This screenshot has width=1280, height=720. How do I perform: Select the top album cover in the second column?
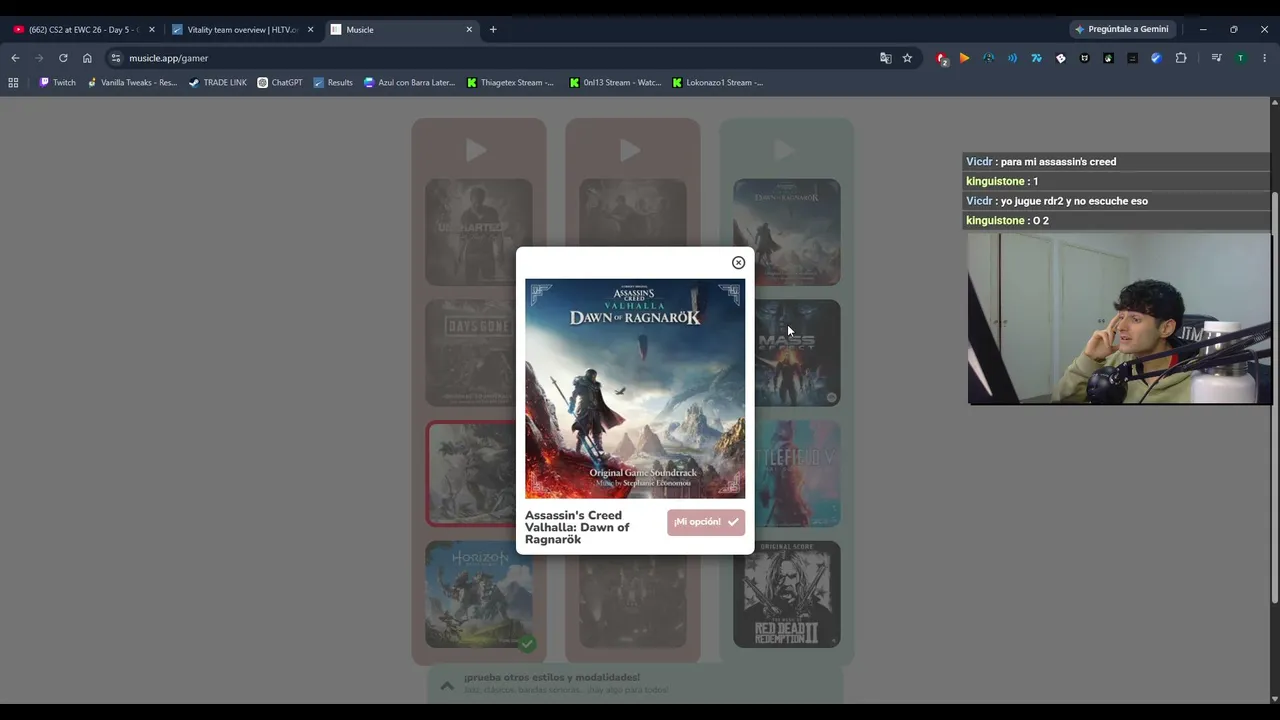pyautogui.click(x=633, y=212)
